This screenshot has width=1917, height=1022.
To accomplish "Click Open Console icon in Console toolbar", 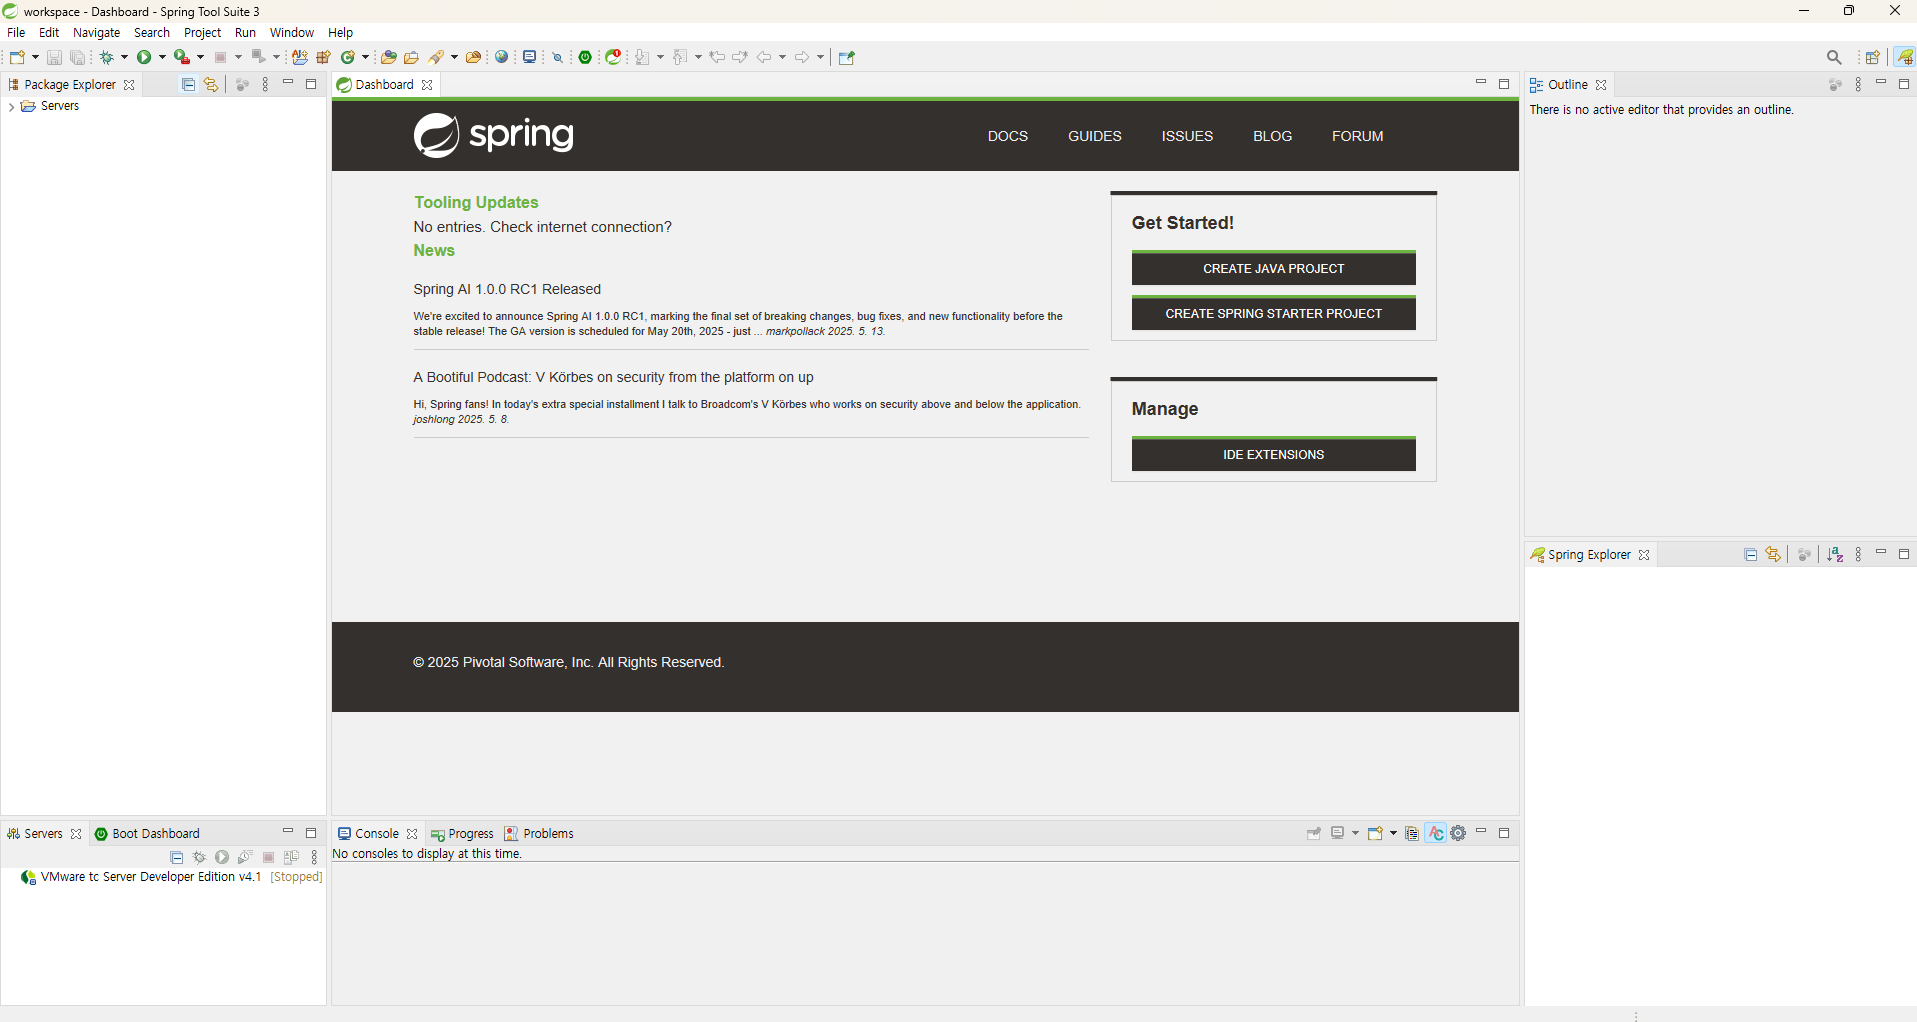I will point(1375,833).
